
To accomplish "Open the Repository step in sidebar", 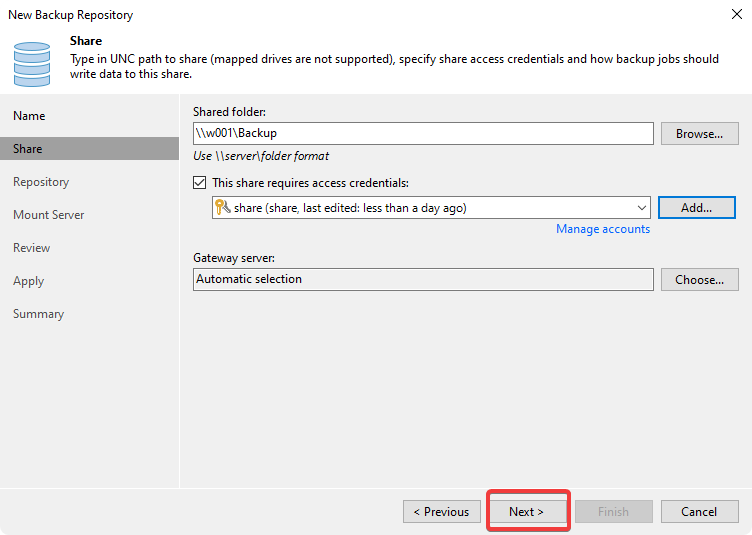I will pos(41,182).
